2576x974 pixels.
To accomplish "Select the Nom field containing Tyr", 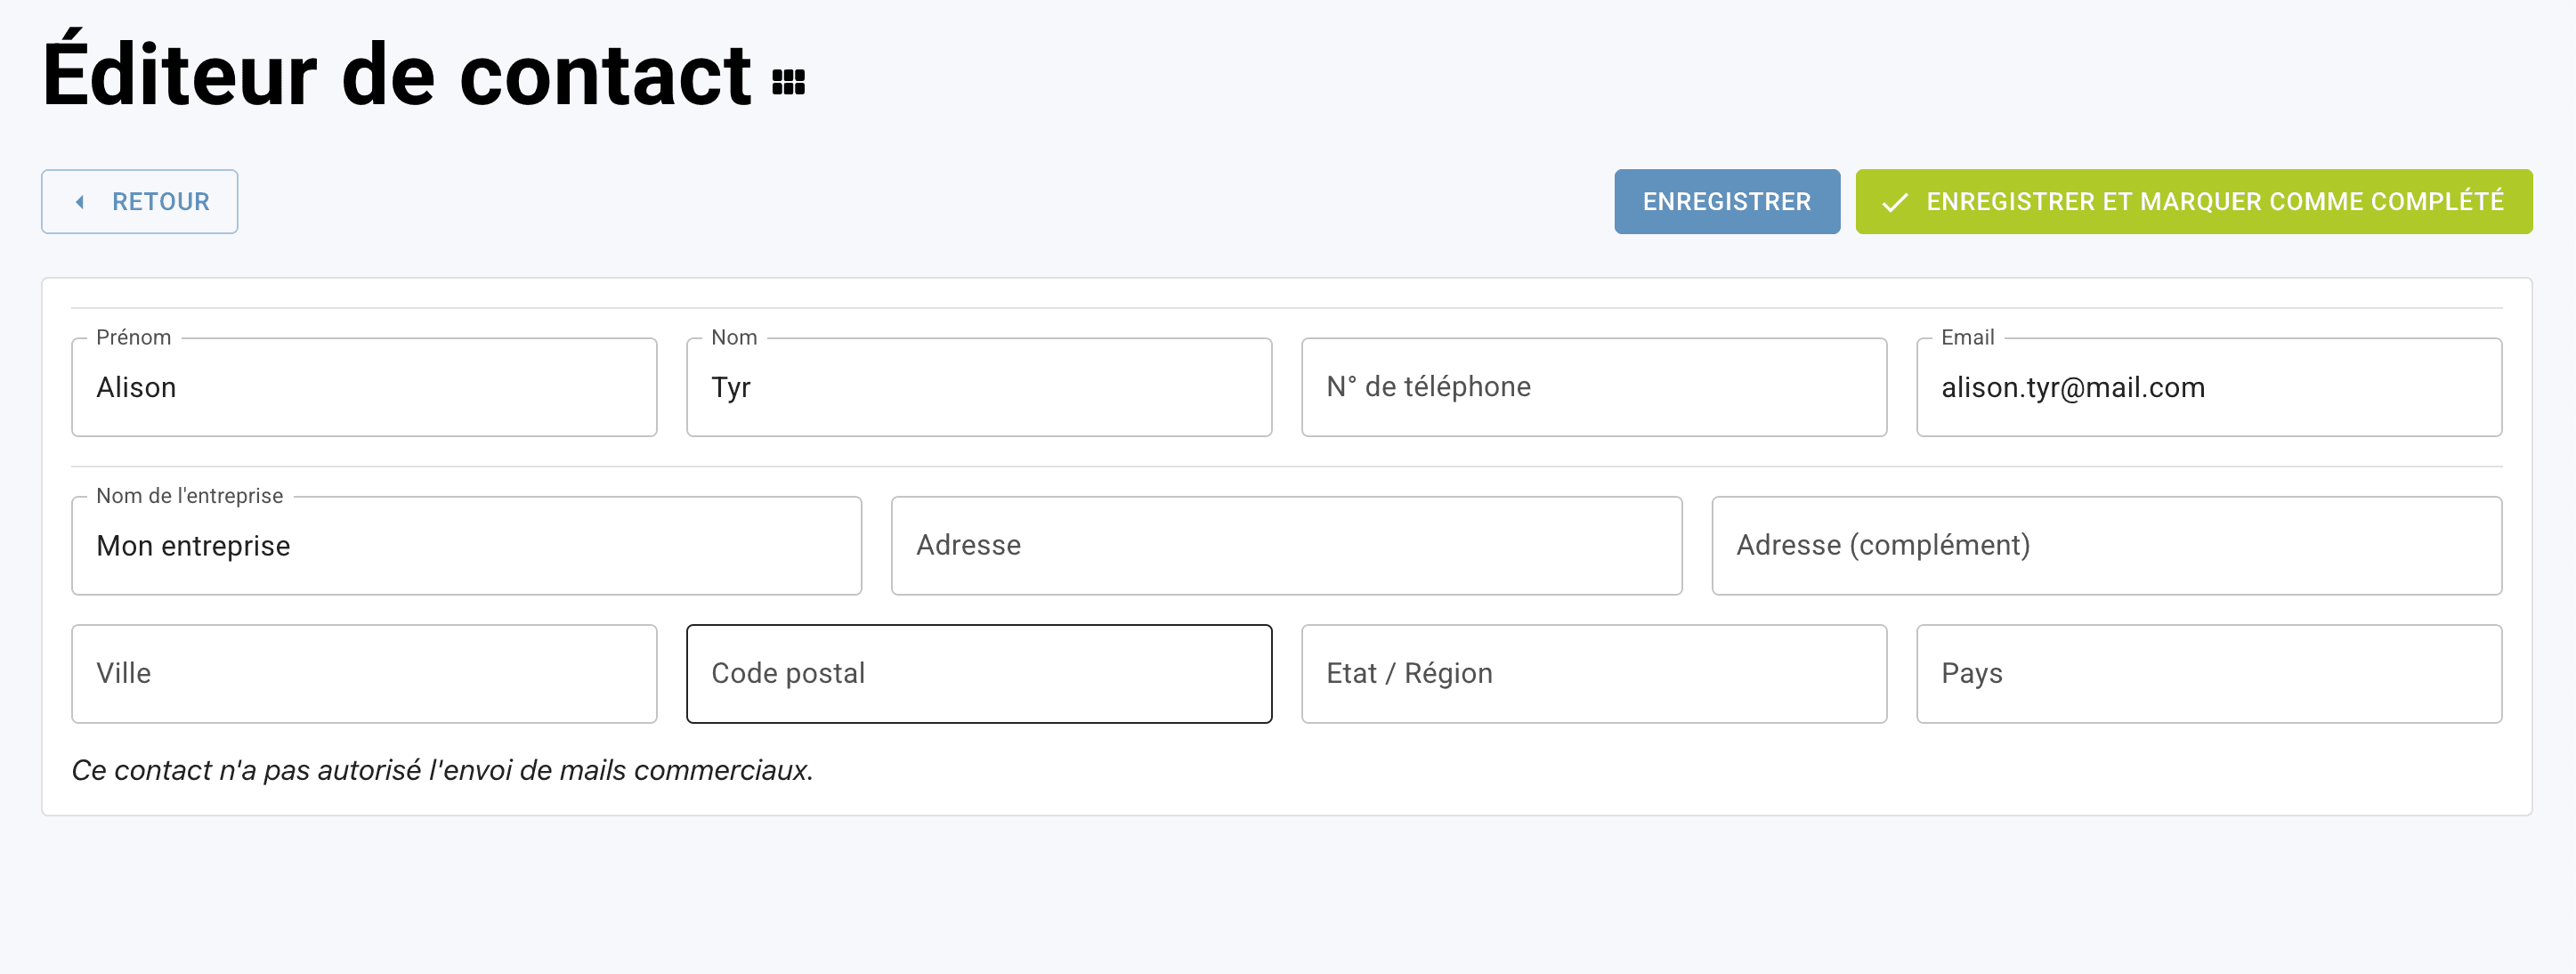I will pyautogui.click(x=978, y=388).
